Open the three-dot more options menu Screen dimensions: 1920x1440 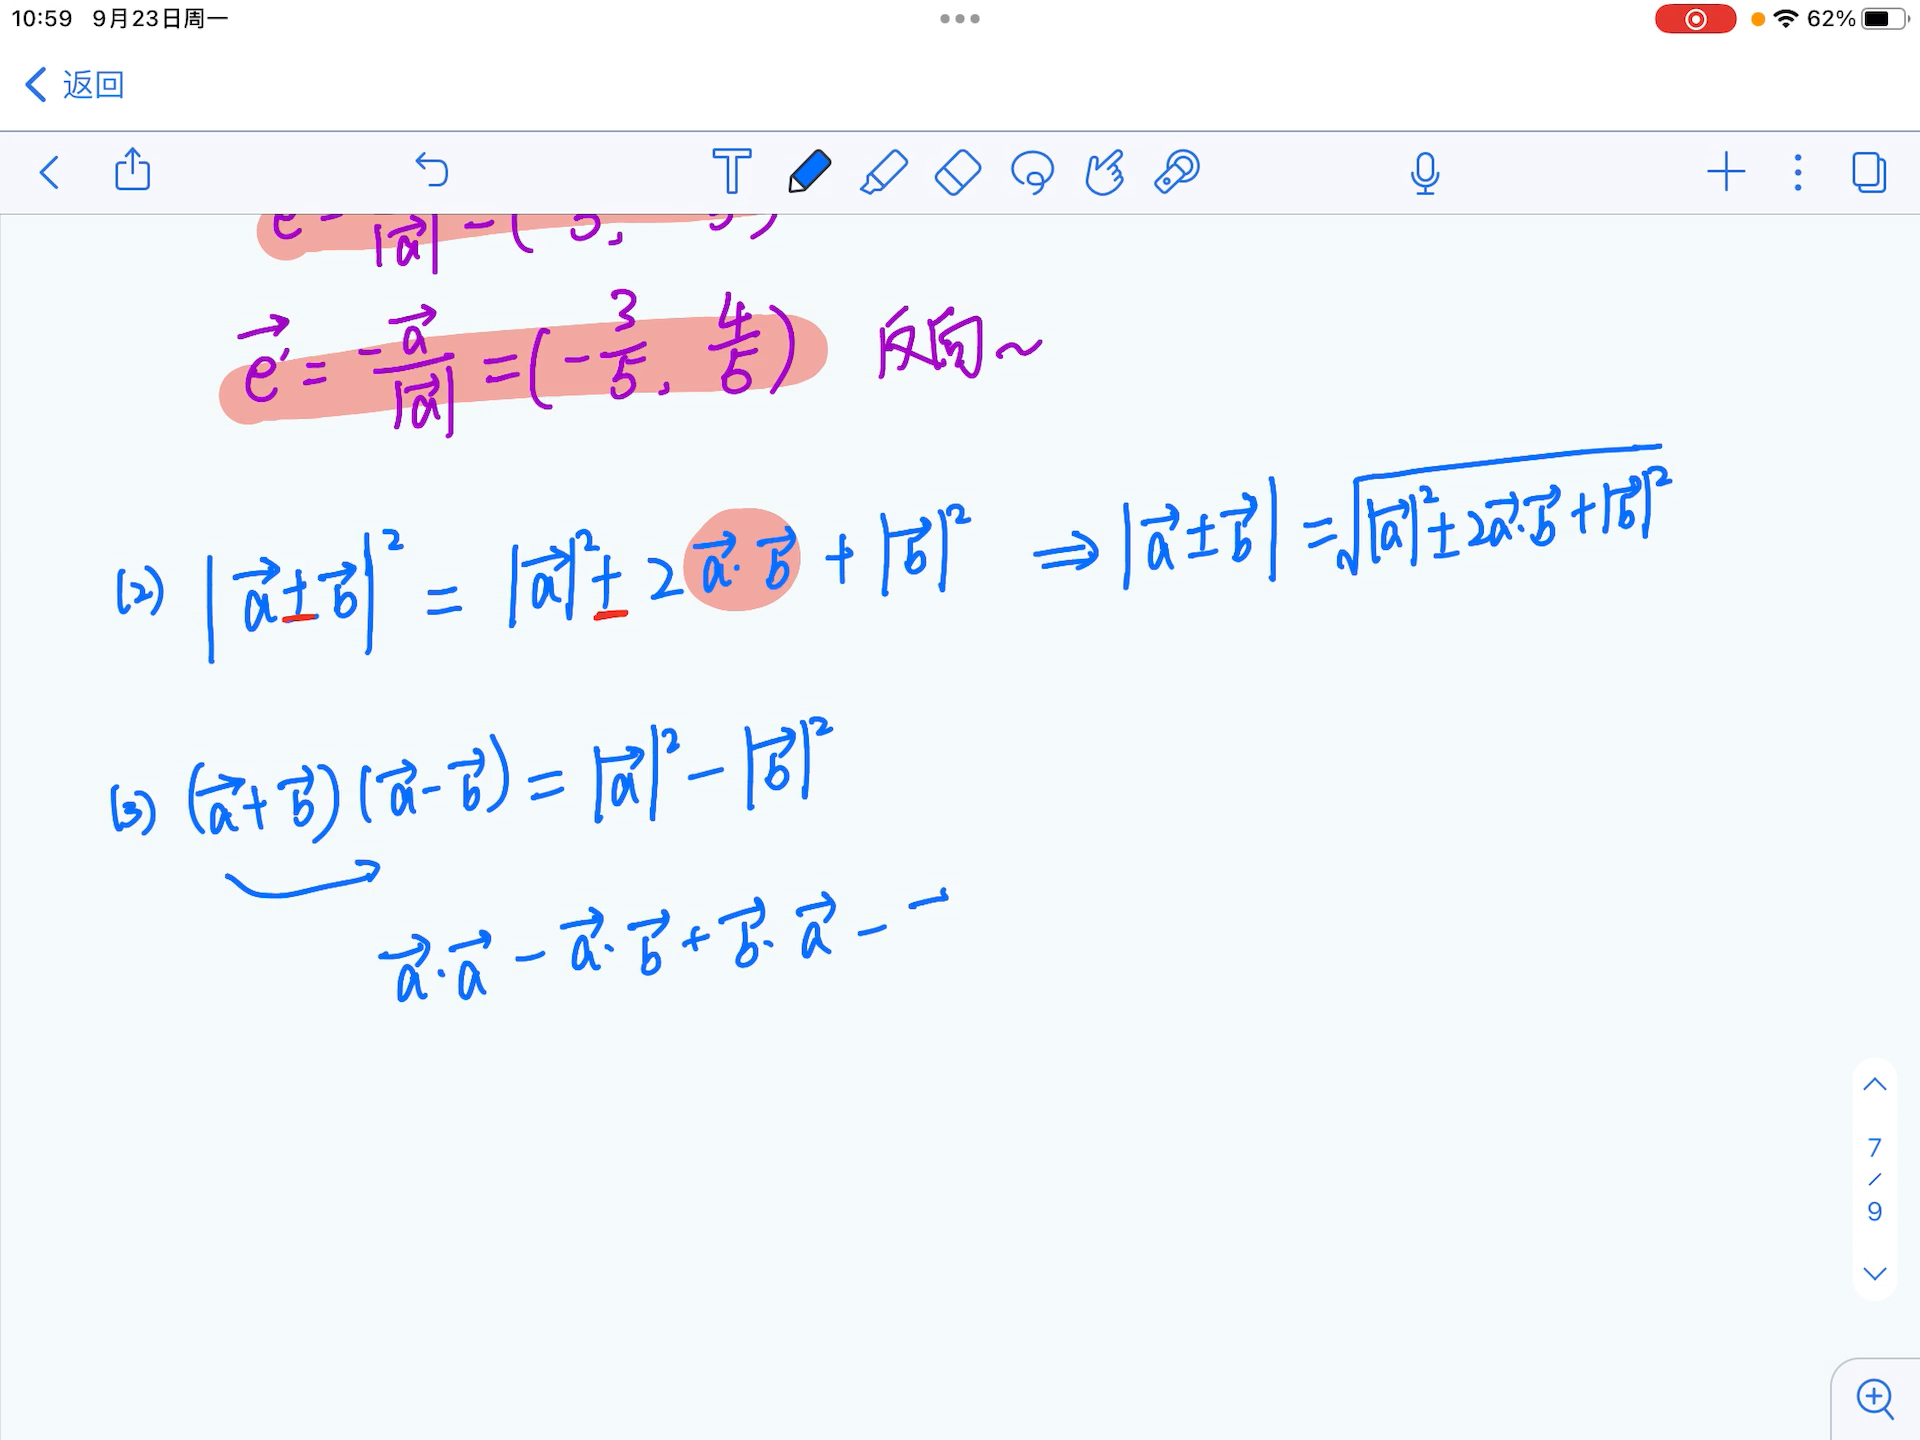[x=1797, y=172]
